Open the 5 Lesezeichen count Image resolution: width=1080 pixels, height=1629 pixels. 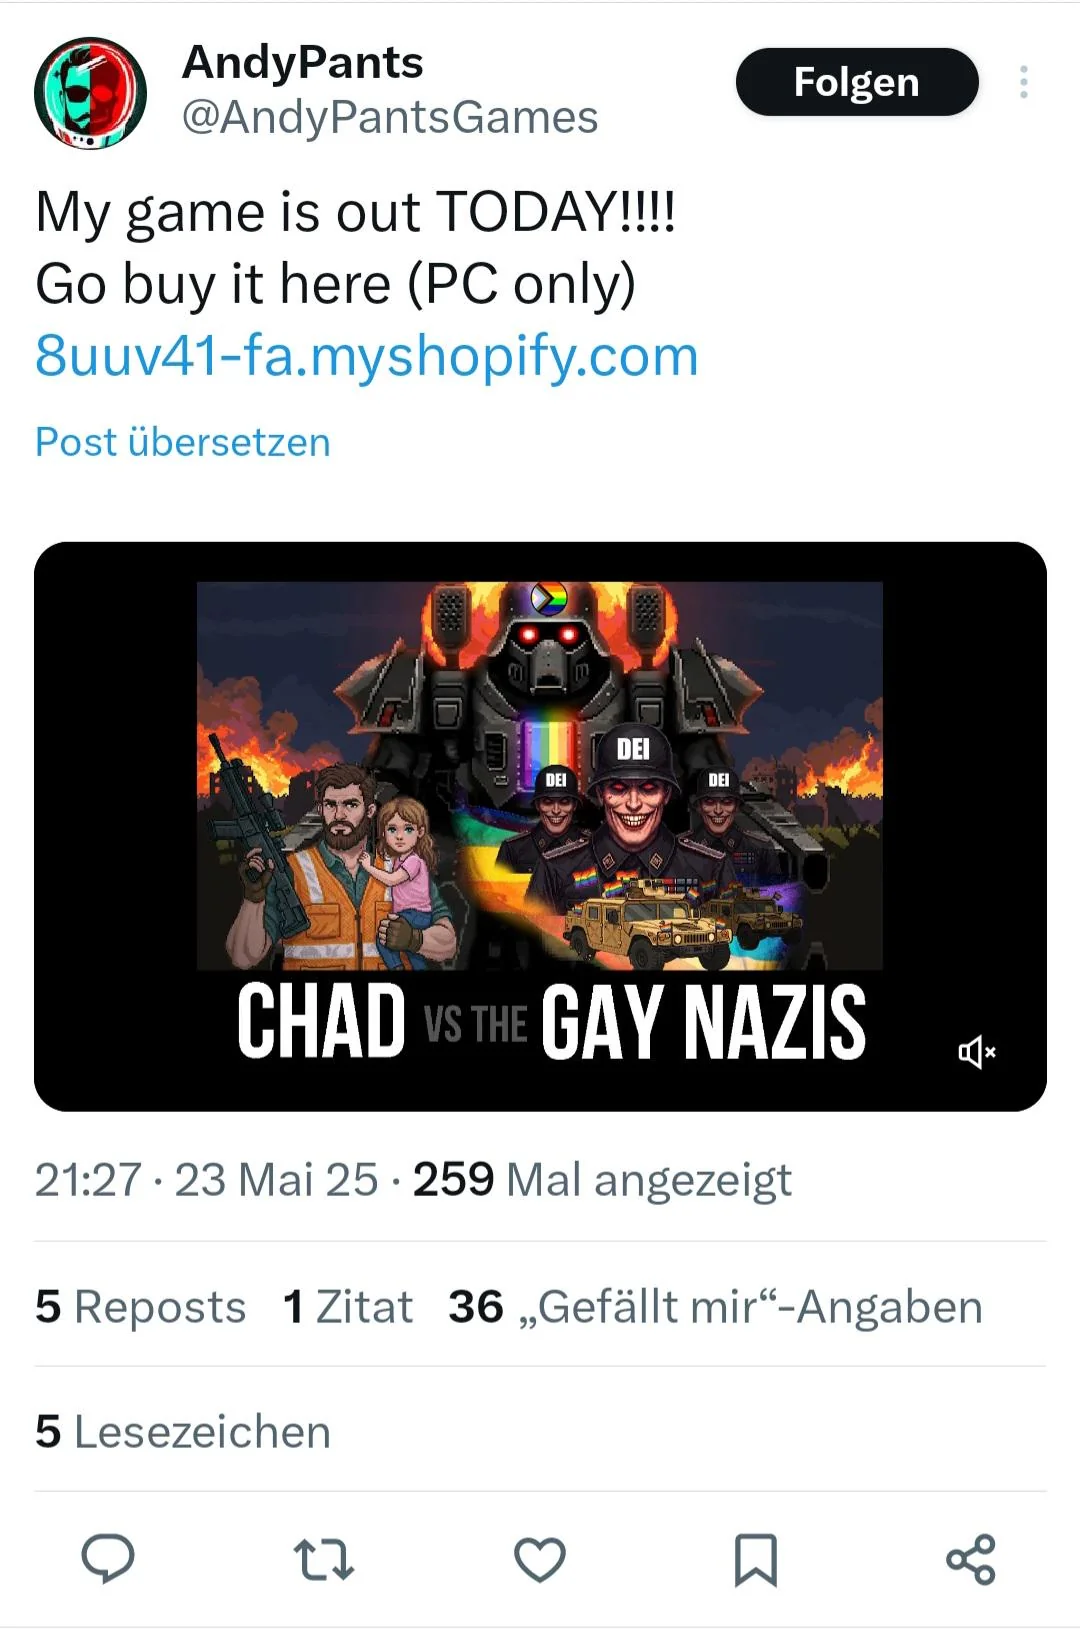click(x=183, y=1431)
